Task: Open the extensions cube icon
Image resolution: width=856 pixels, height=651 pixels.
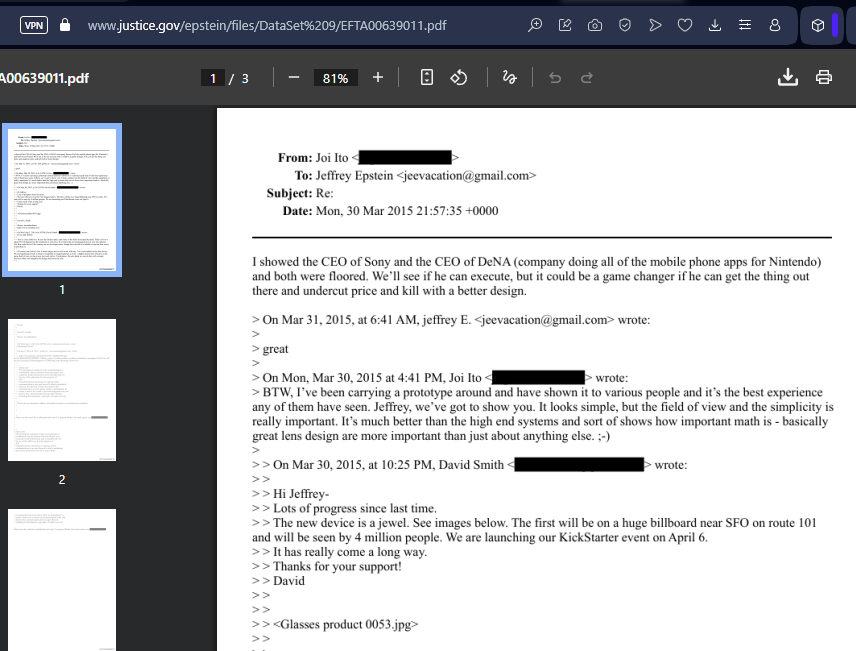Action: pyautogui.click(x=818, y=25)
